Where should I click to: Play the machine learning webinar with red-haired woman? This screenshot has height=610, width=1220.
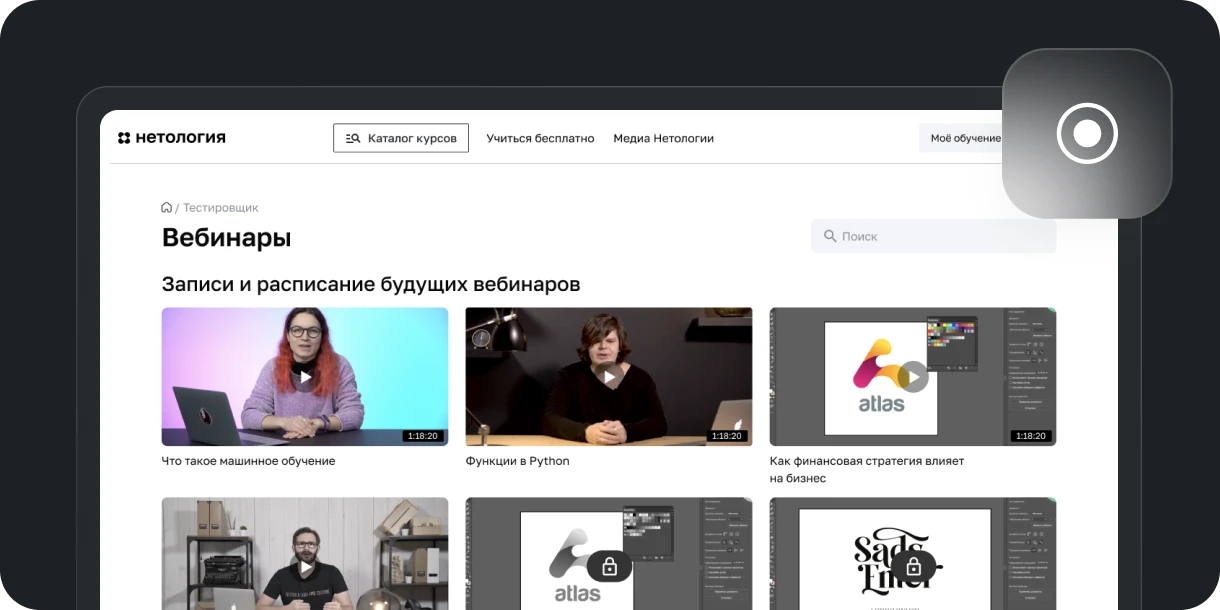click(x=305, y=377)
